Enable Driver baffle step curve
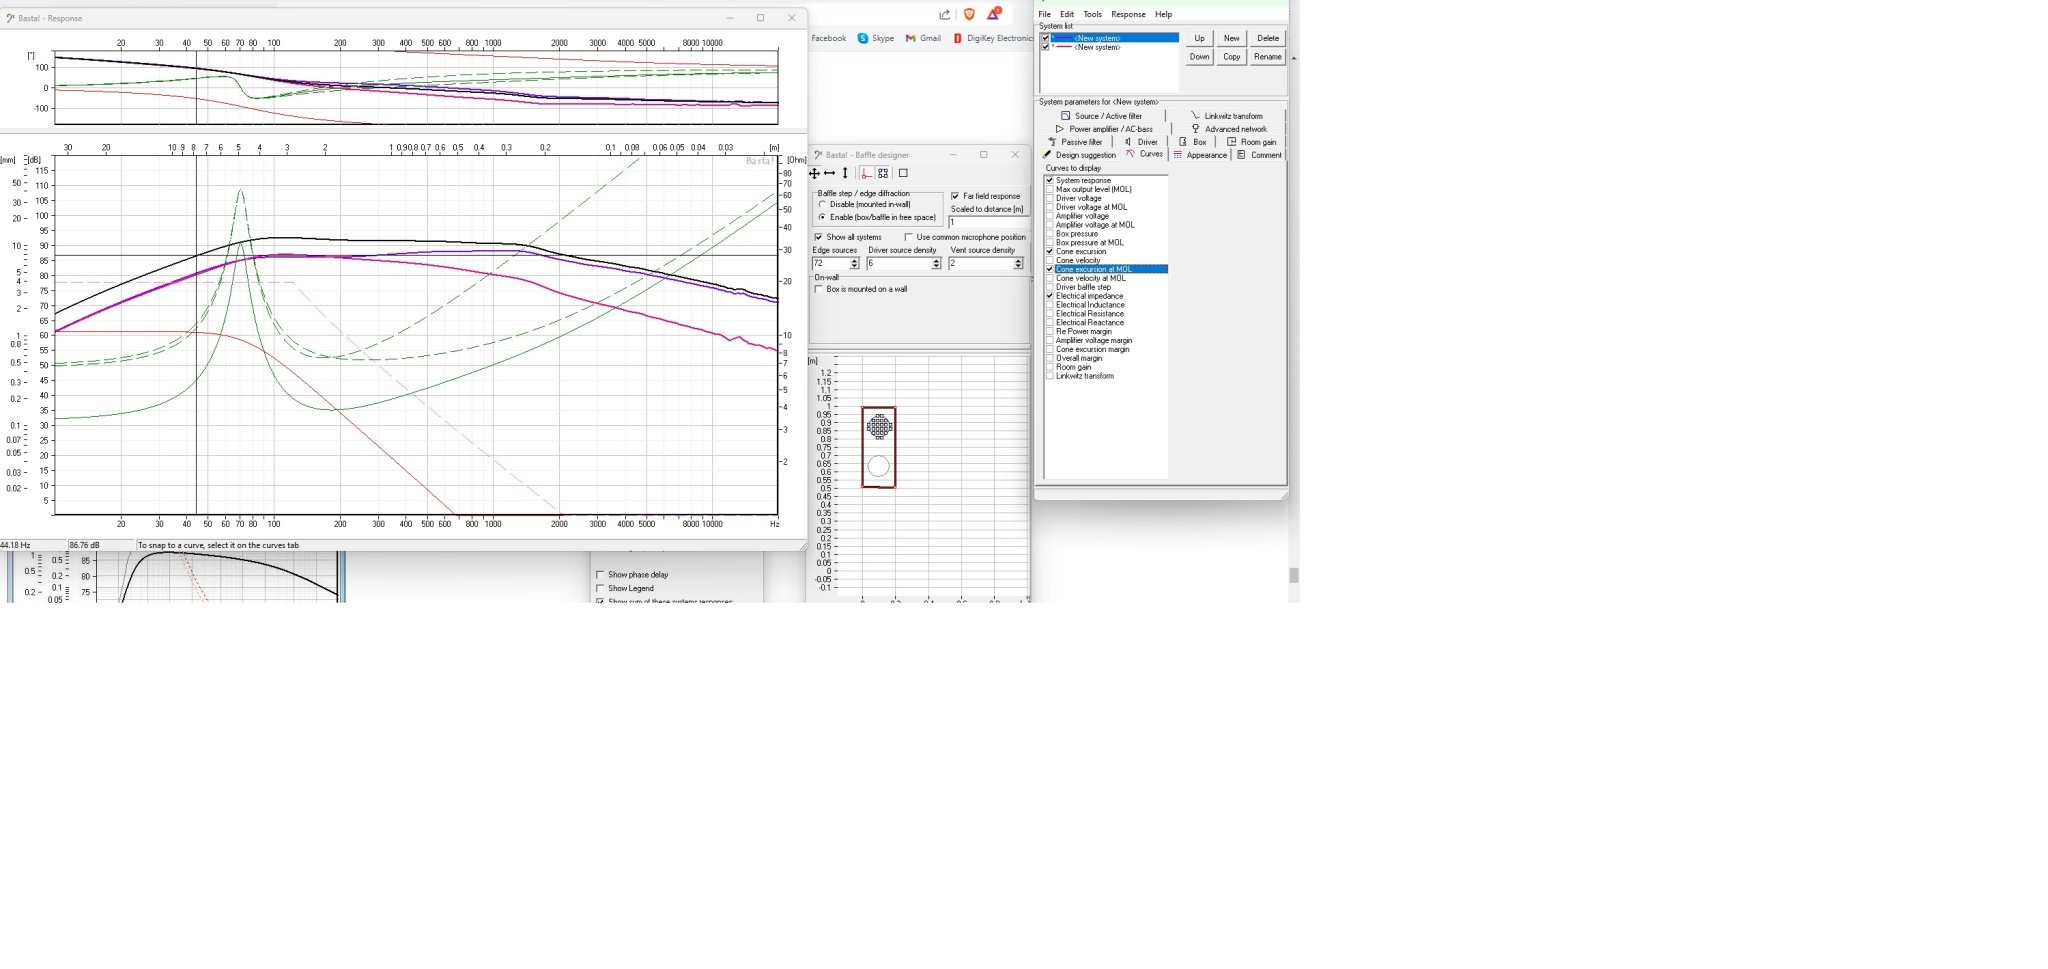The height and width of the screenshot is (969, 2048). click(x=1050, y=287)
